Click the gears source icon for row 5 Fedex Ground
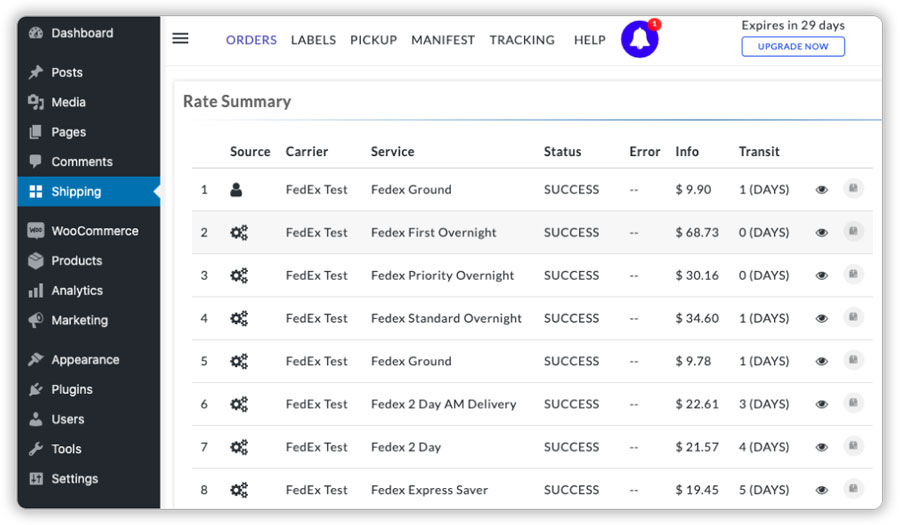 pyautogui.click(x=239, y=361)
